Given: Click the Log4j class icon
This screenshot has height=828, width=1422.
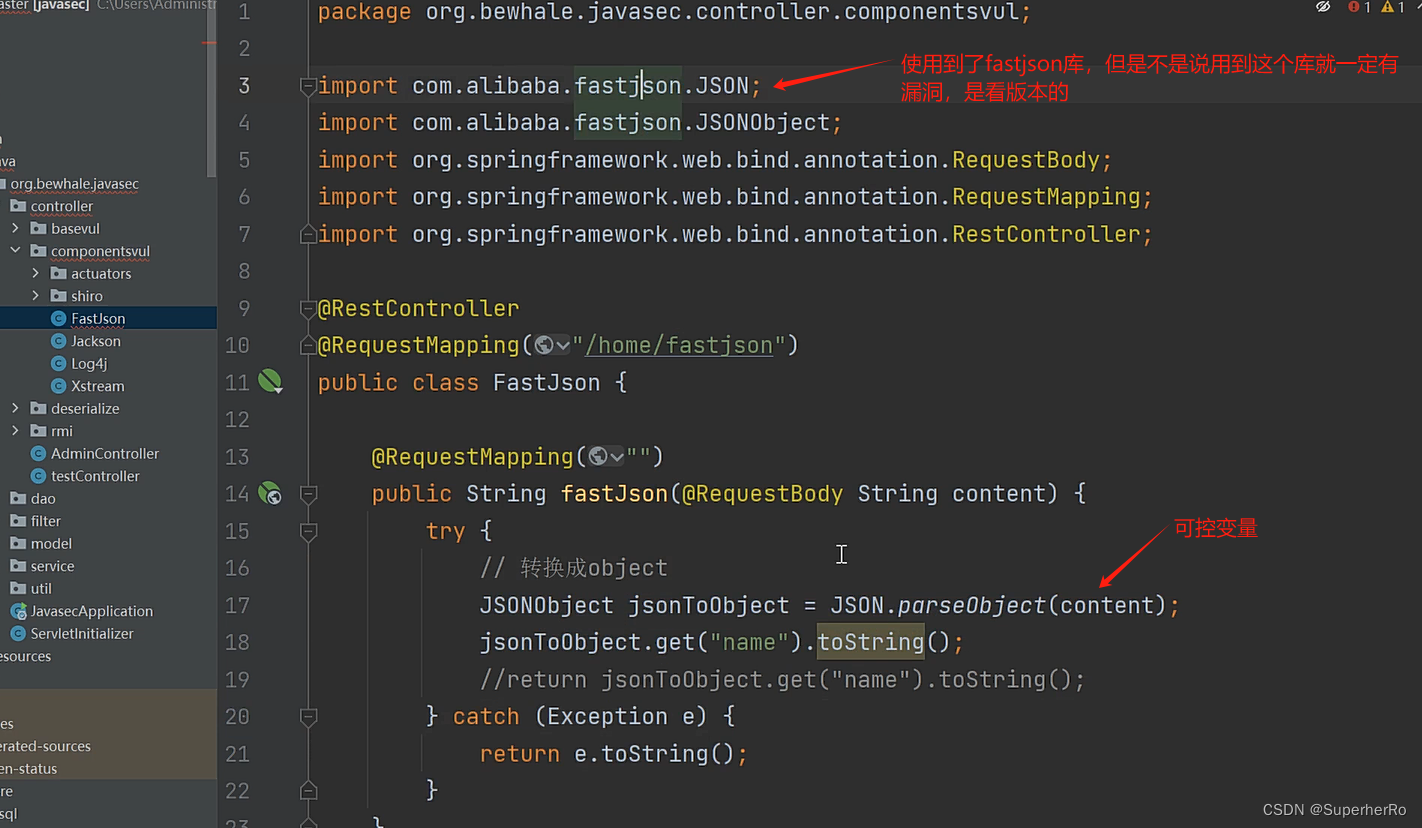Looking at the screenshot, I should pyautogui.click(x=58, y=363).
